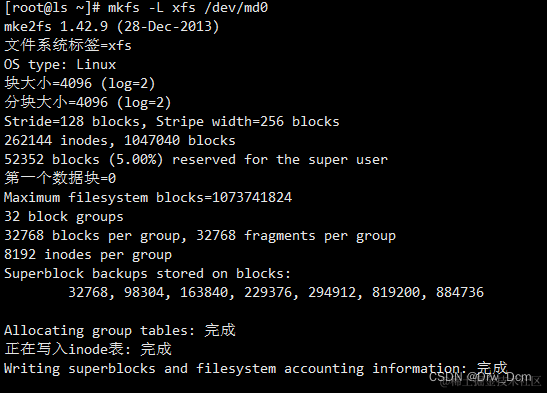This screenshot has width=547, height=393.
Task: Click the backup block number 884736
Action: pyautogui.click(x=460, y=293)
